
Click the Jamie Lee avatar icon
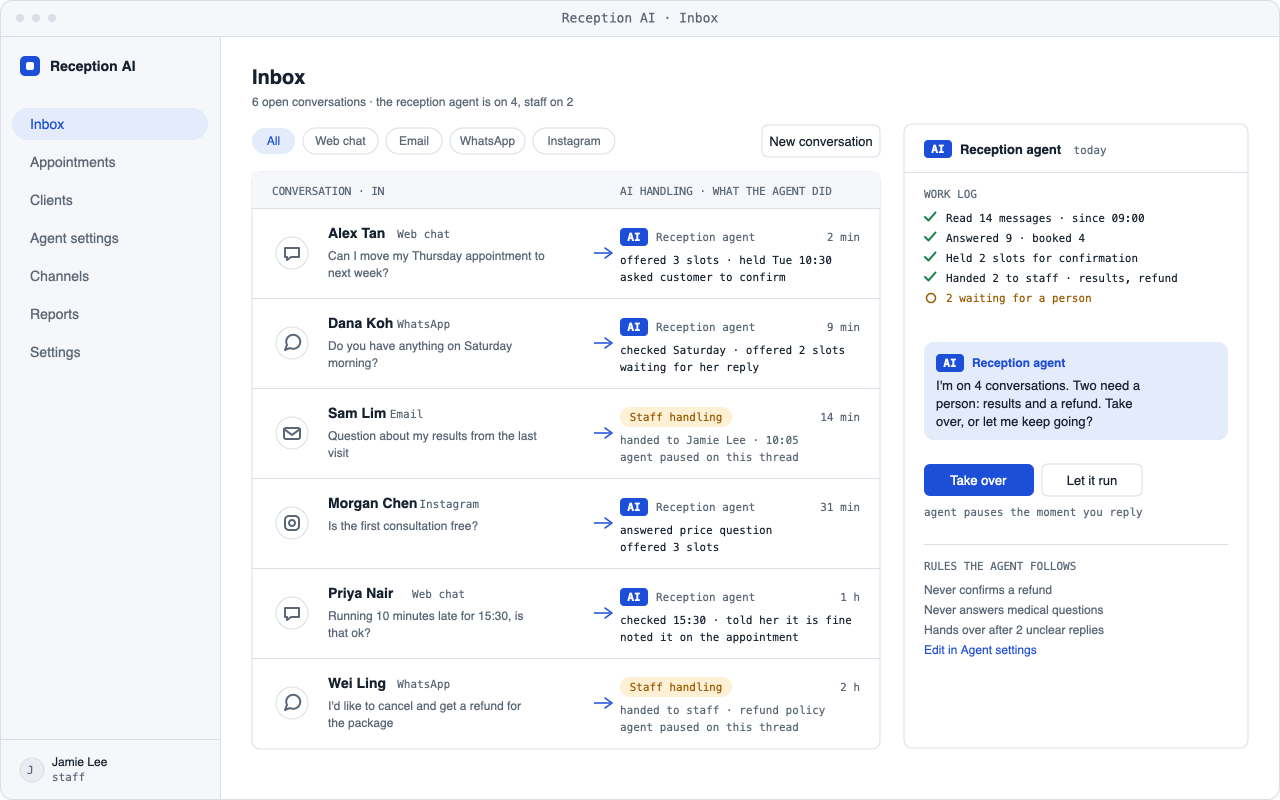click(x=31, y=769)
